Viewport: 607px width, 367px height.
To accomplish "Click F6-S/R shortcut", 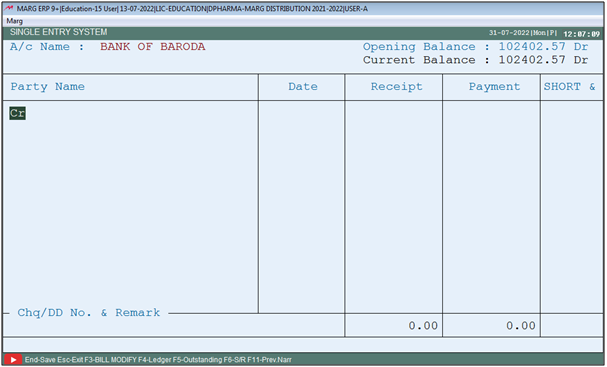I will (235, 360).
